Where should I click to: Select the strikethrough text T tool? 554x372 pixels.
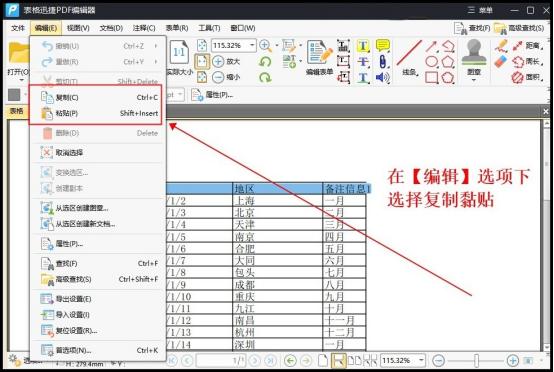[363, 62]
